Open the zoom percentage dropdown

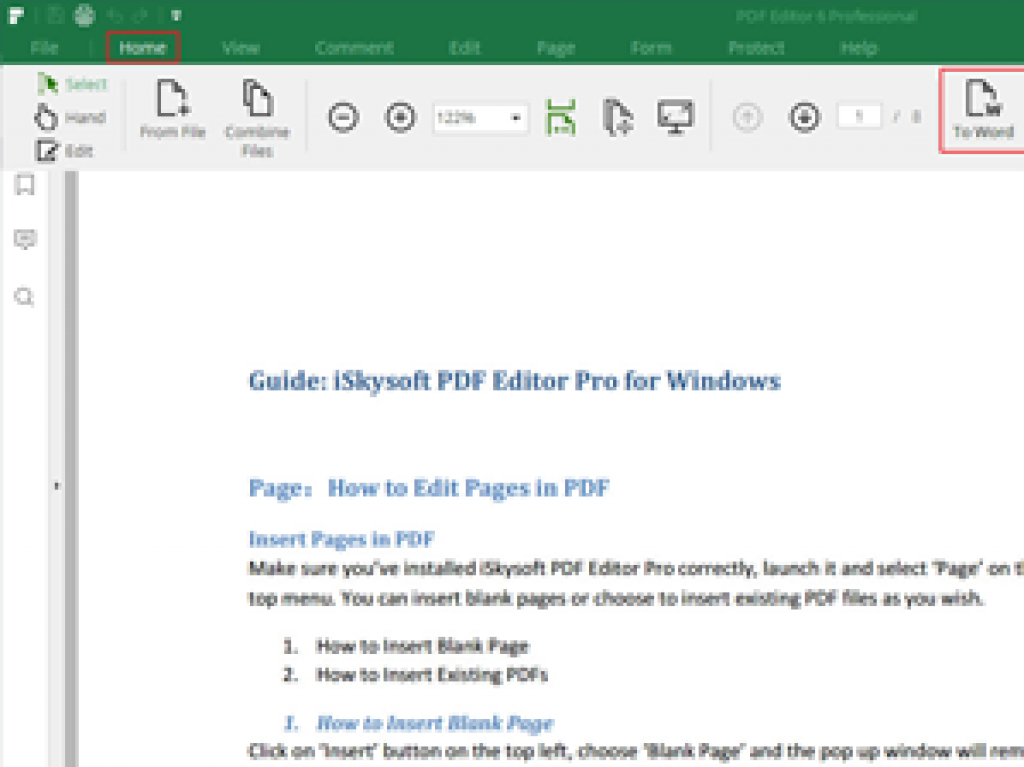[x=516, y=118]
